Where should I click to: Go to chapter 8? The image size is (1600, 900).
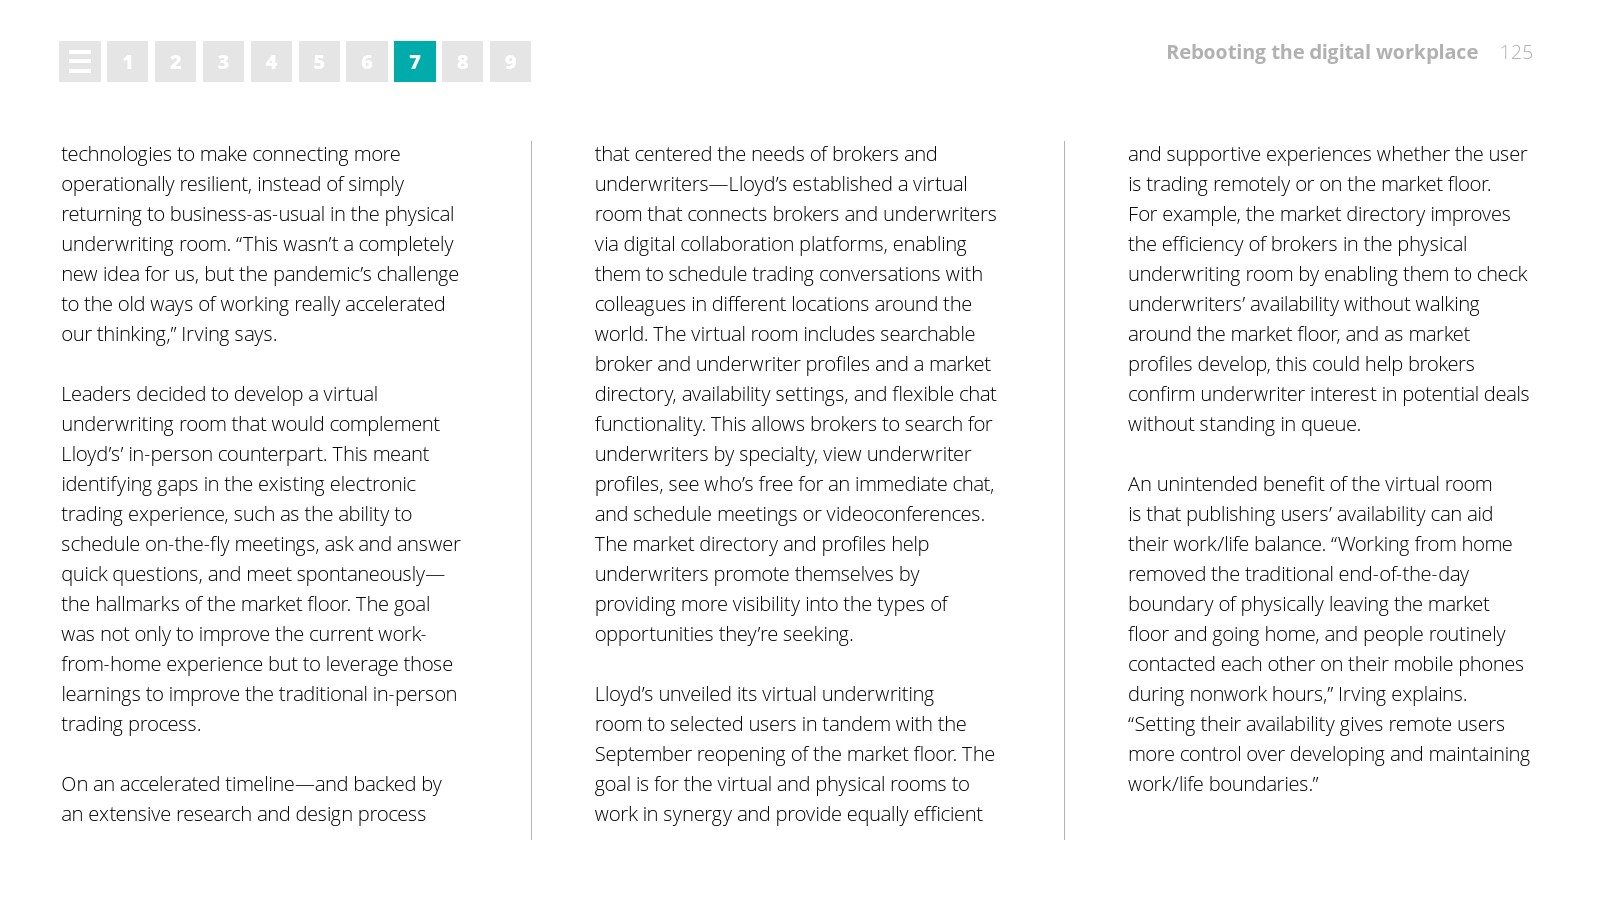coord(462,62)
